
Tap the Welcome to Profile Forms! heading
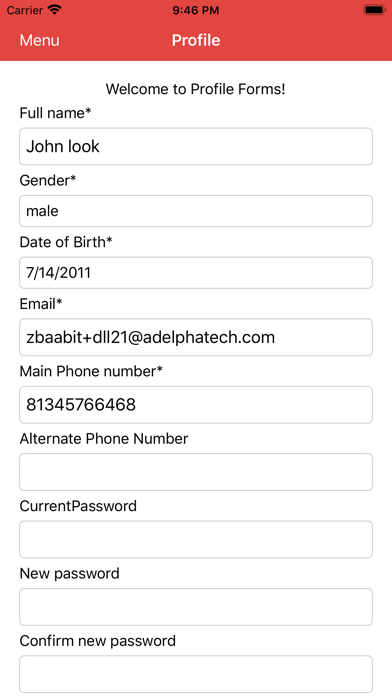pos(196,89)
